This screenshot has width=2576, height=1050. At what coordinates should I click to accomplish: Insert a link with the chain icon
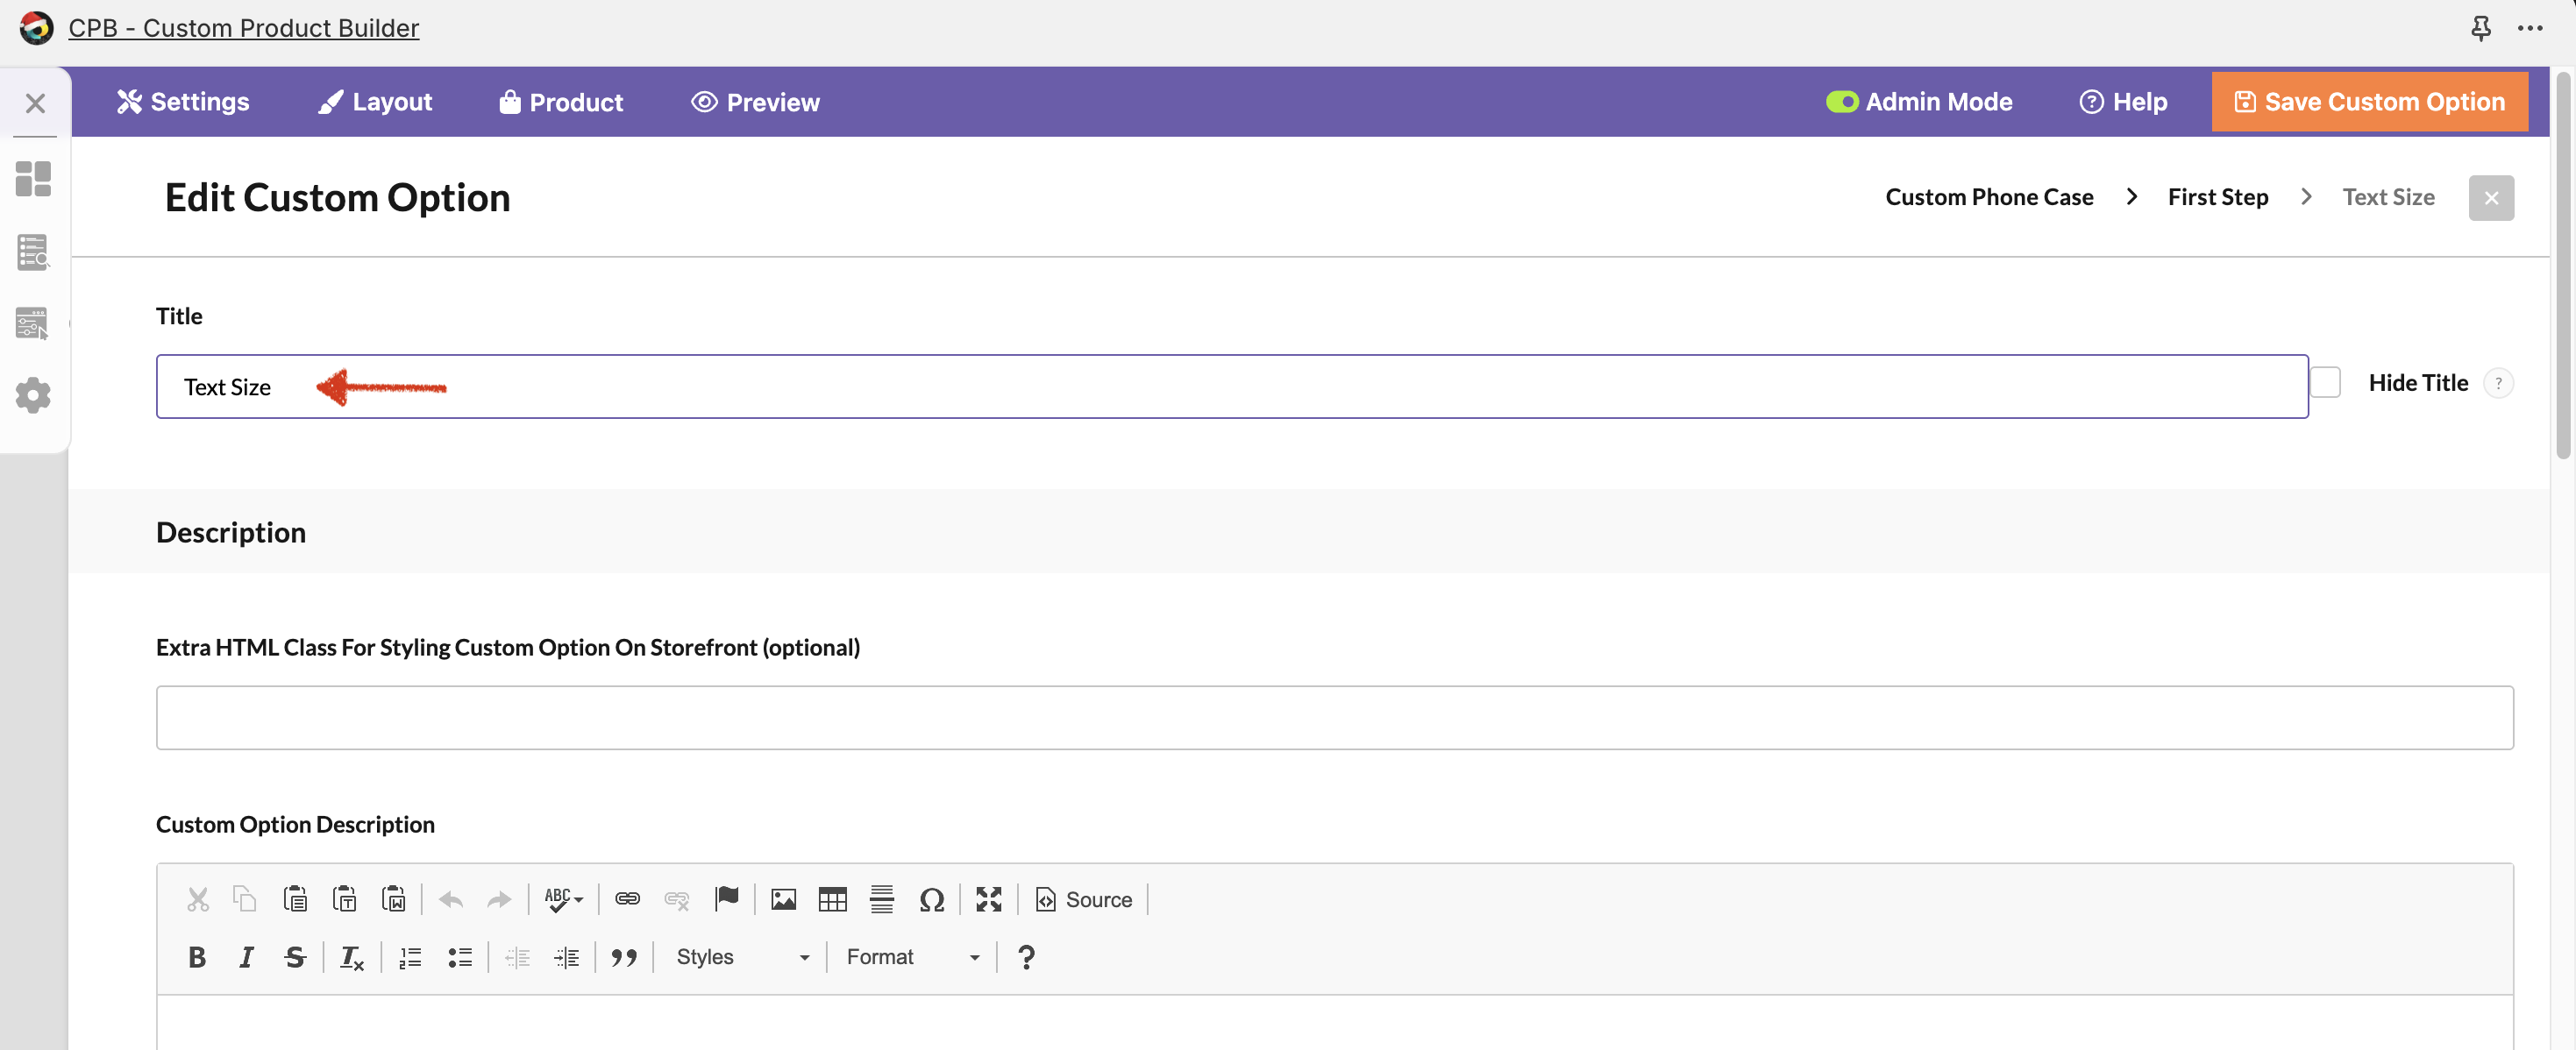(x=627, y=899)
